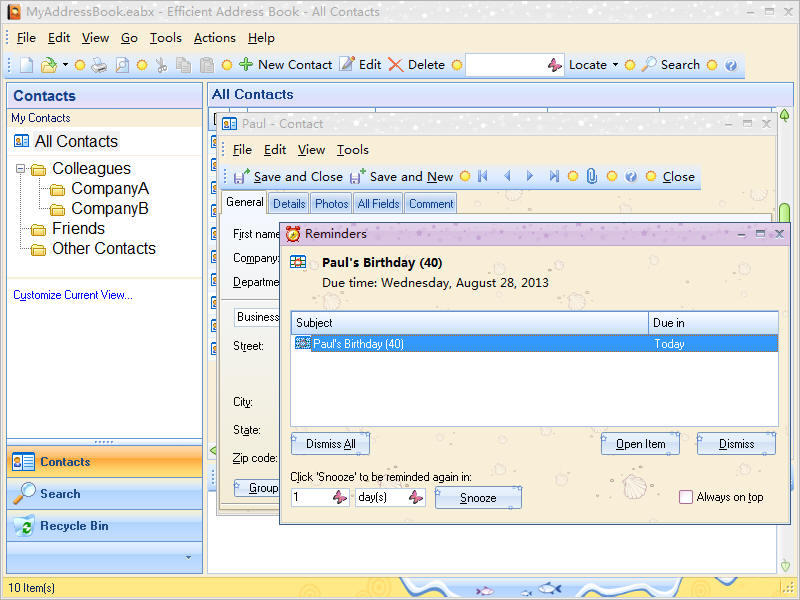Expand navigation pane options arrow at bottom
The width and height of the screenshot is (800, 600).
pos(188,557)
